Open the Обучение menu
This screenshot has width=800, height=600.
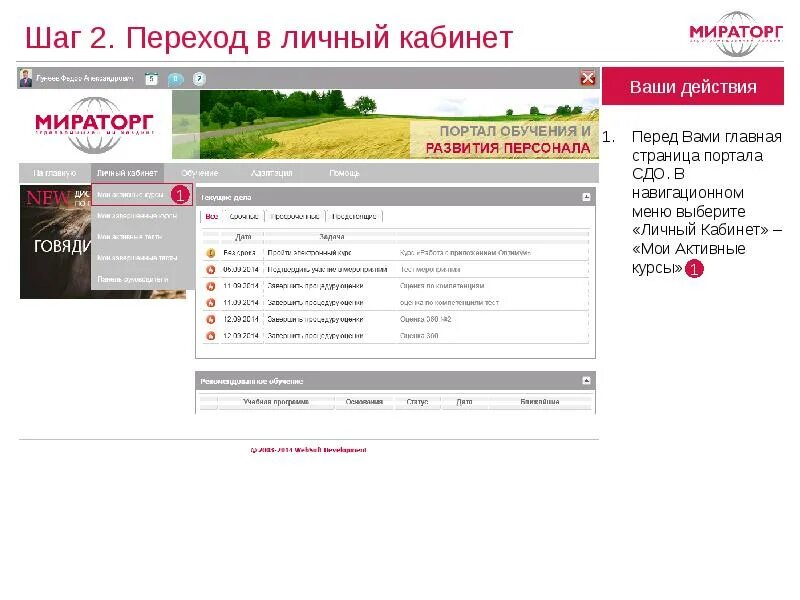[199, 173]
